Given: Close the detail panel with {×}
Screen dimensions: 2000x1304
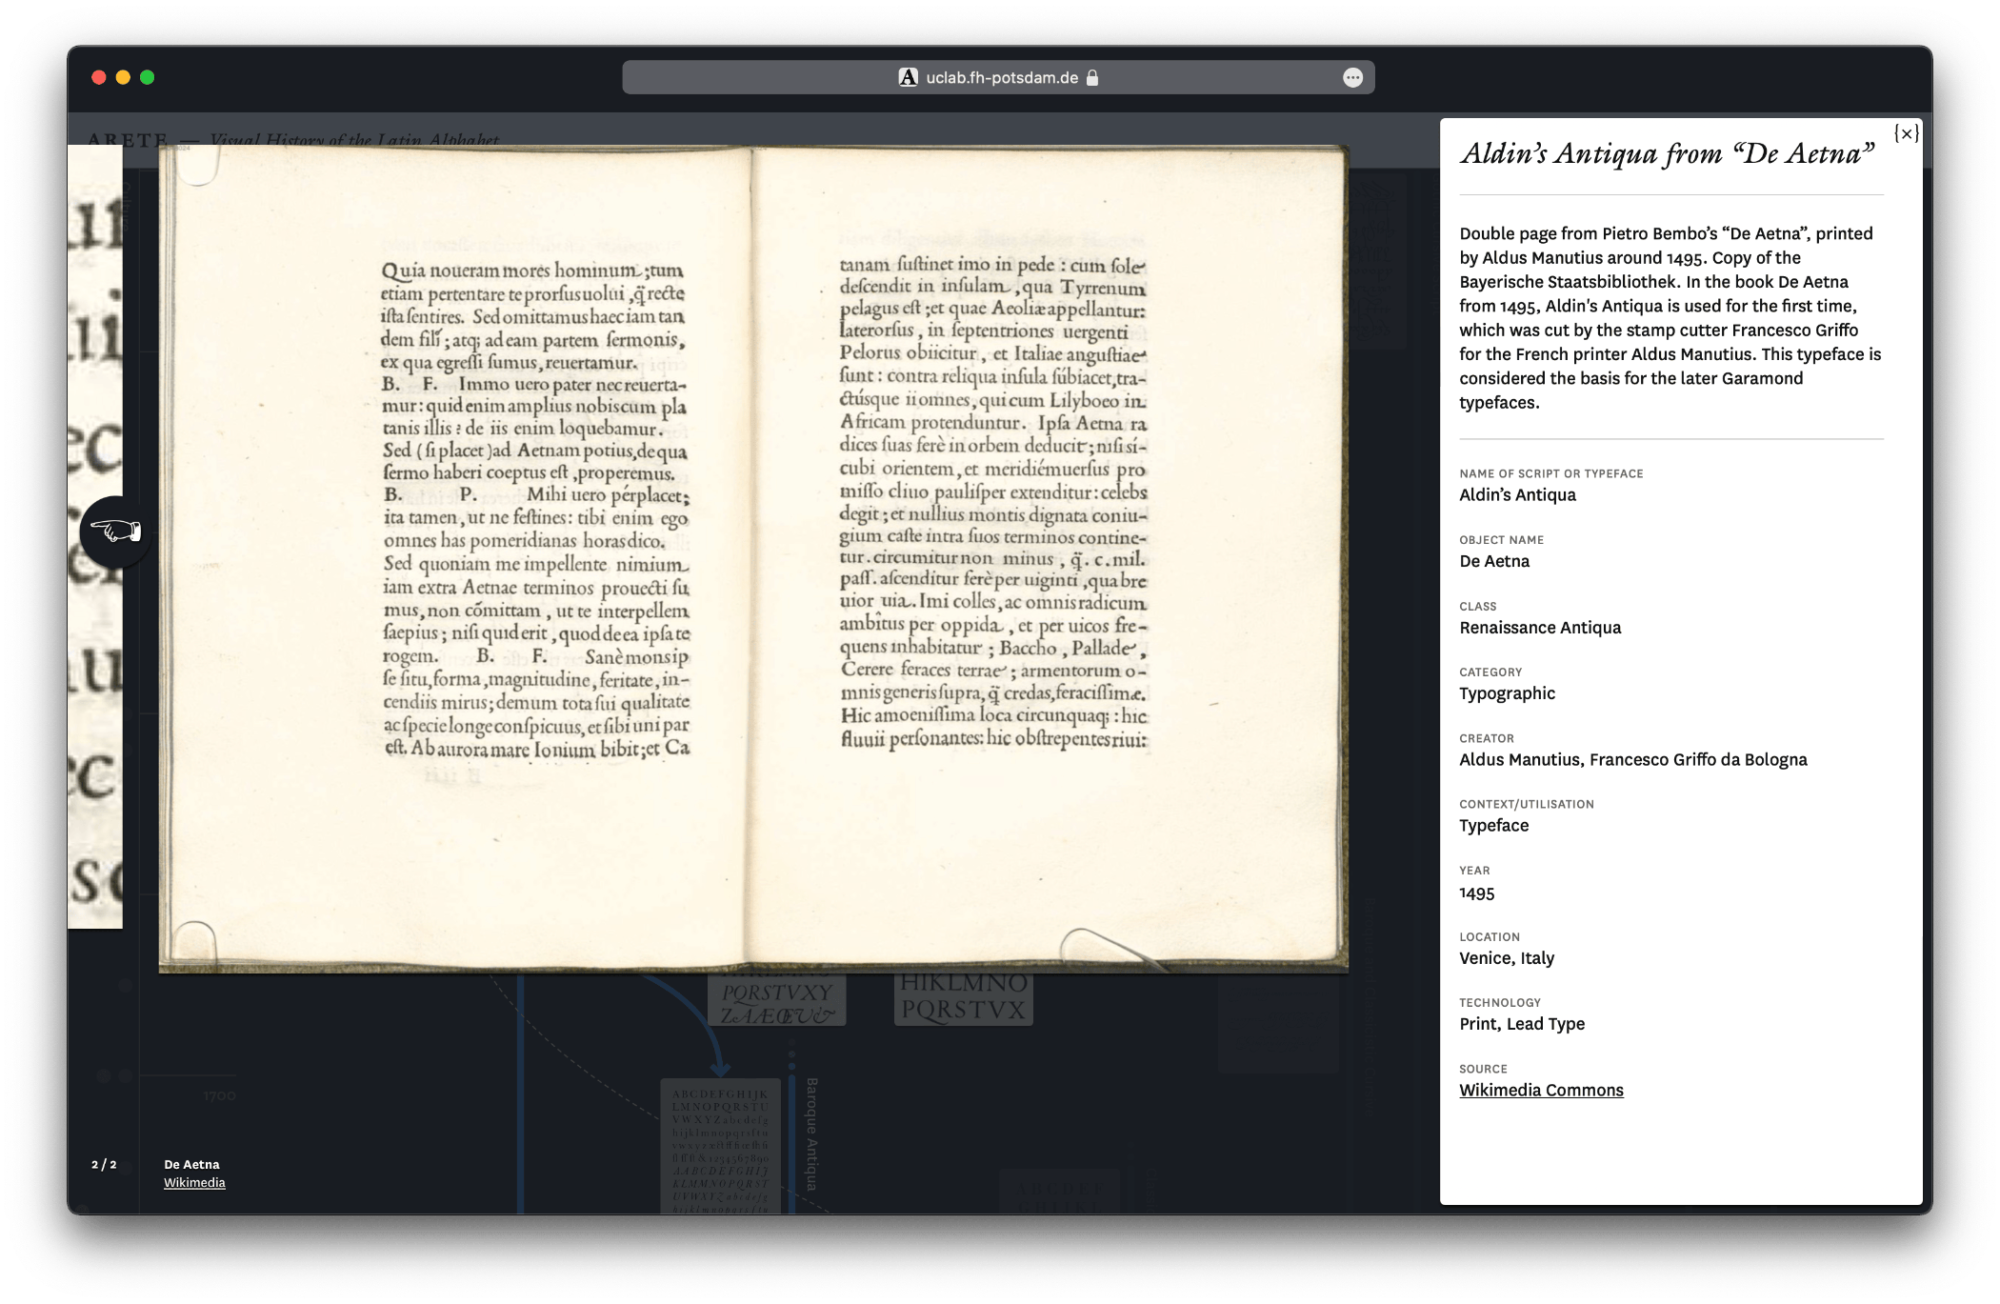Looking at the screenshot, I should [x=1906, y=134].
